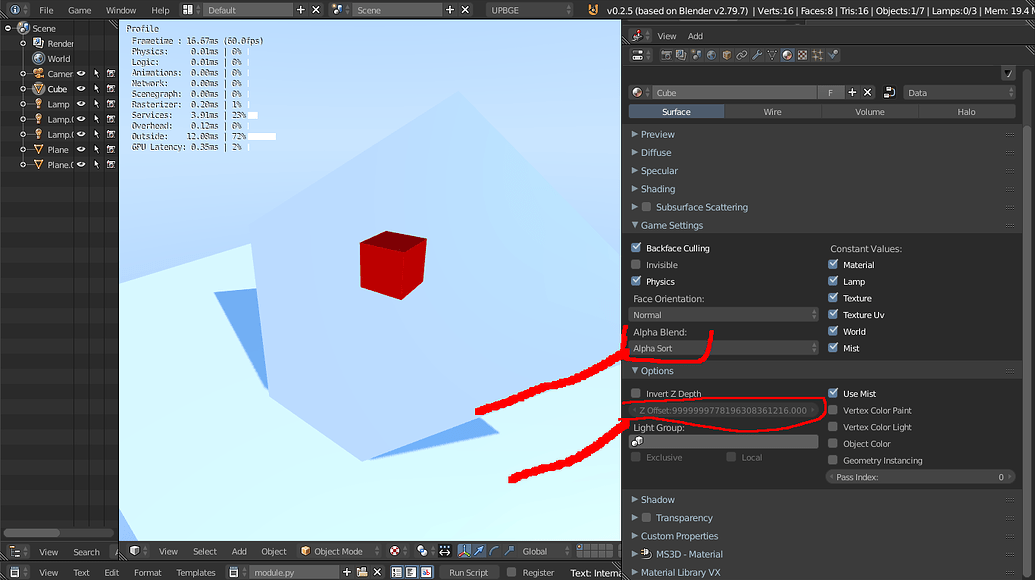Screen dimensions: 1035x580
Task: Enable the Invisible checkbox
Action: [x=636, y=265]
